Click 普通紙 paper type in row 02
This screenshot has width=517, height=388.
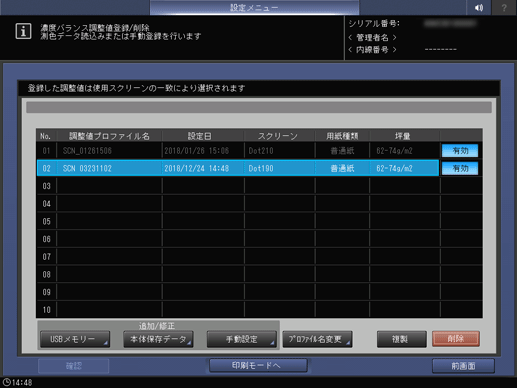(342, 168)
